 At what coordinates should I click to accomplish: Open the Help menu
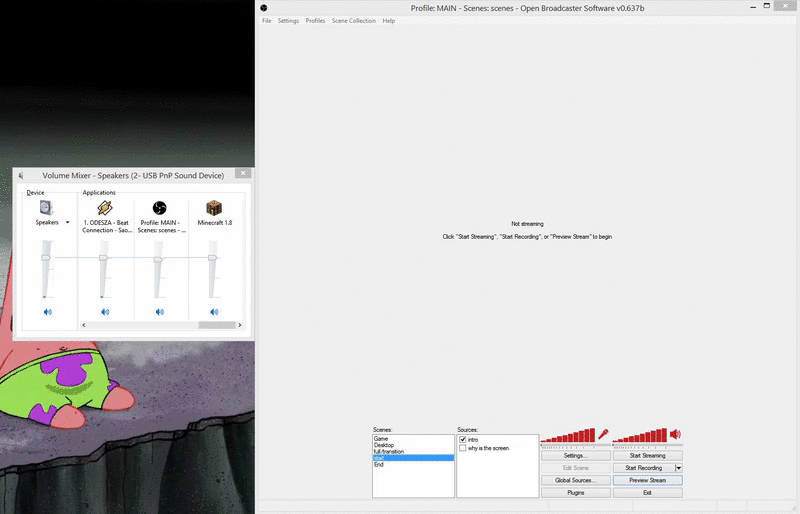tap(389, 21)
